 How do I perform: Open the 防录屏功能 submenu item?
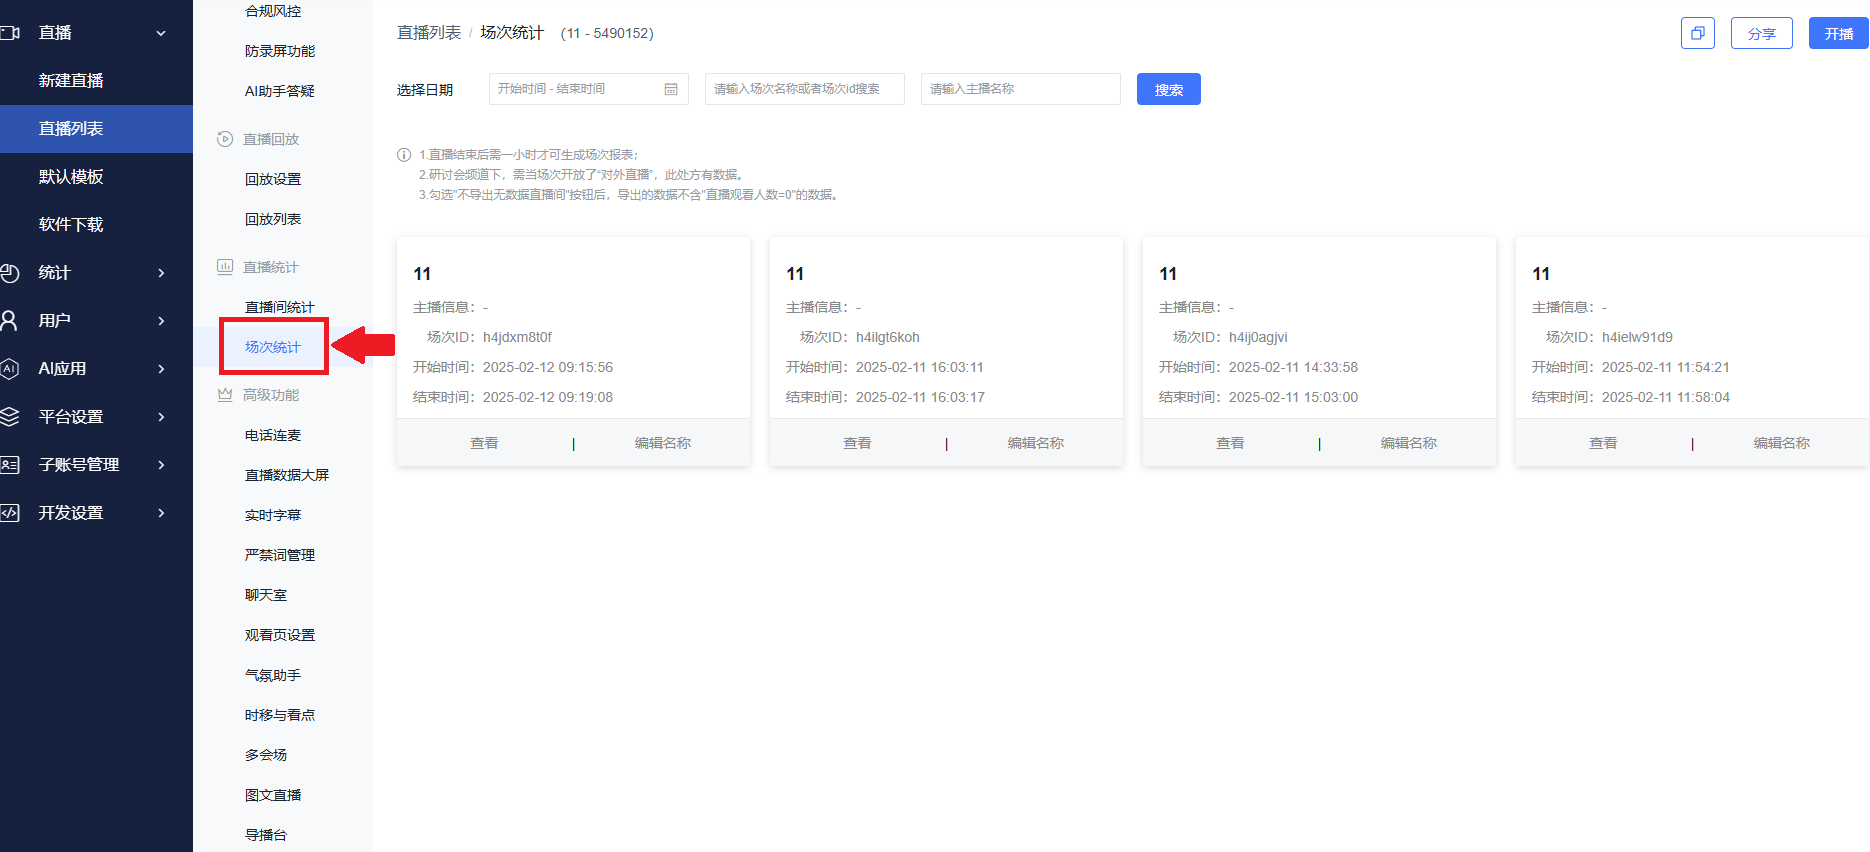click(x=280, y=51)
